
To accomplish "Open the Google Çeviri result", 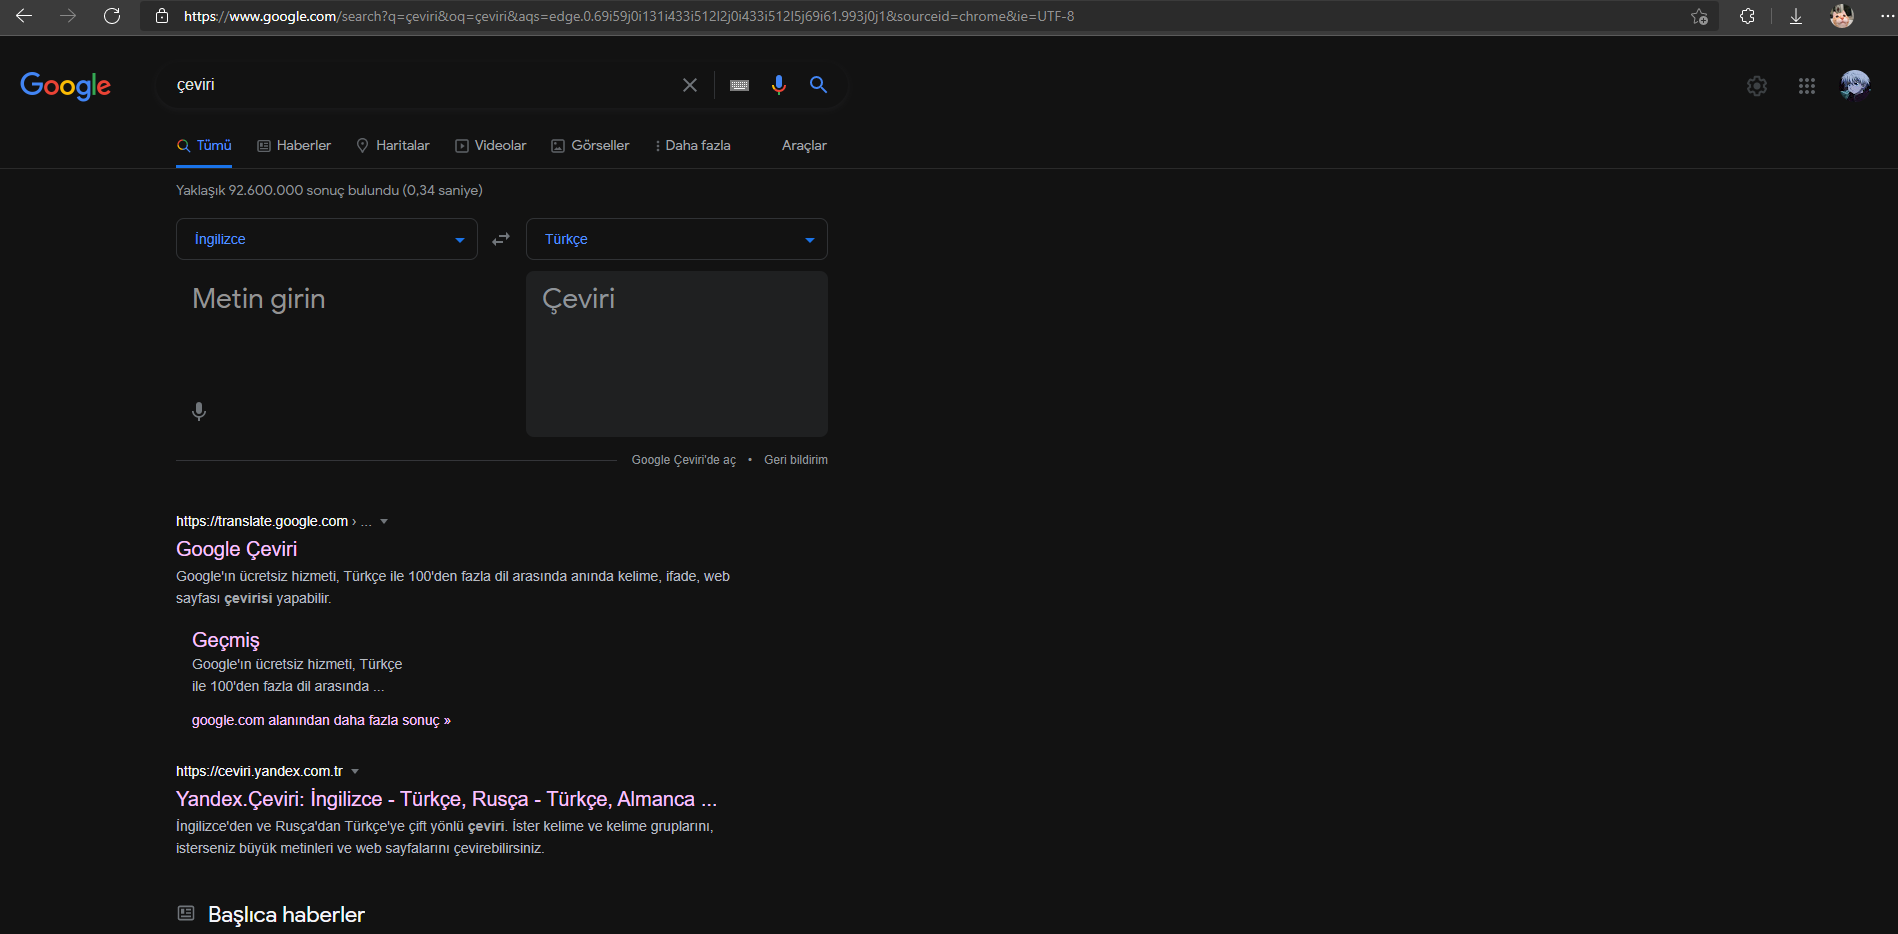I will click(237, 549).
